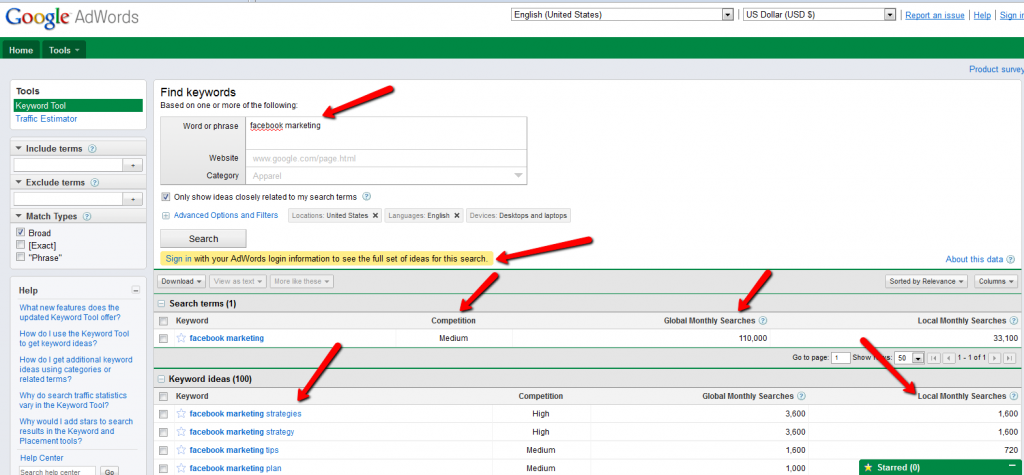This screenshot has height=475, width=1024.
Task: Click add button next to Include terms field
Action: coord(133,165)
